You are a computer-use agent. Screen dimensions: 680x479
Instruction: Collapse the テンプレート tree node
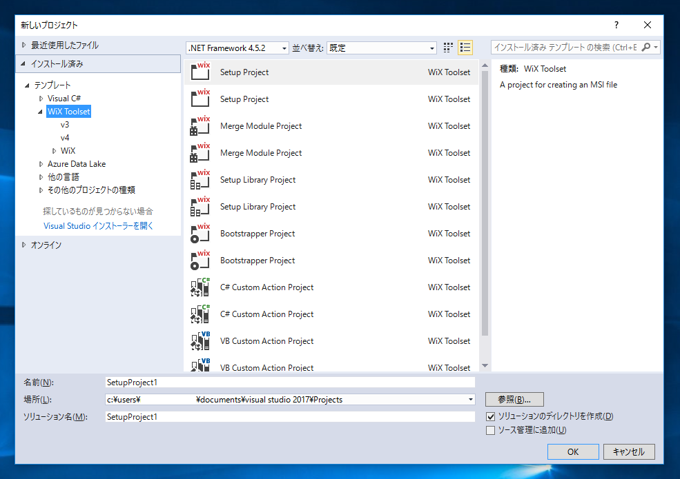[27, 85]
